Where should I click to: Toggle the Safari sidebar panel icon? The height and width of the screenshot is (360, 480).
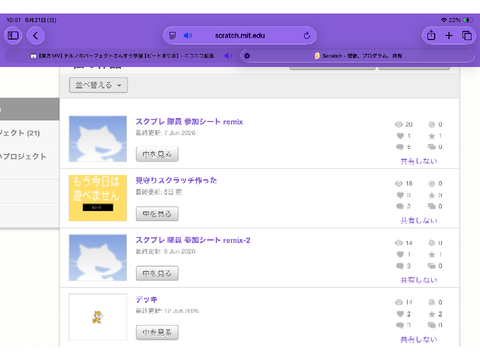tap(13, 35)
